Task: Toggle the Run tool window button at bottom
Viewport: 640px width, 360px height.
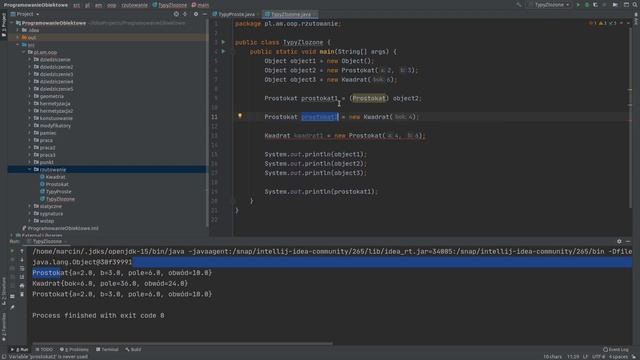Action: (x=19, y=349)
